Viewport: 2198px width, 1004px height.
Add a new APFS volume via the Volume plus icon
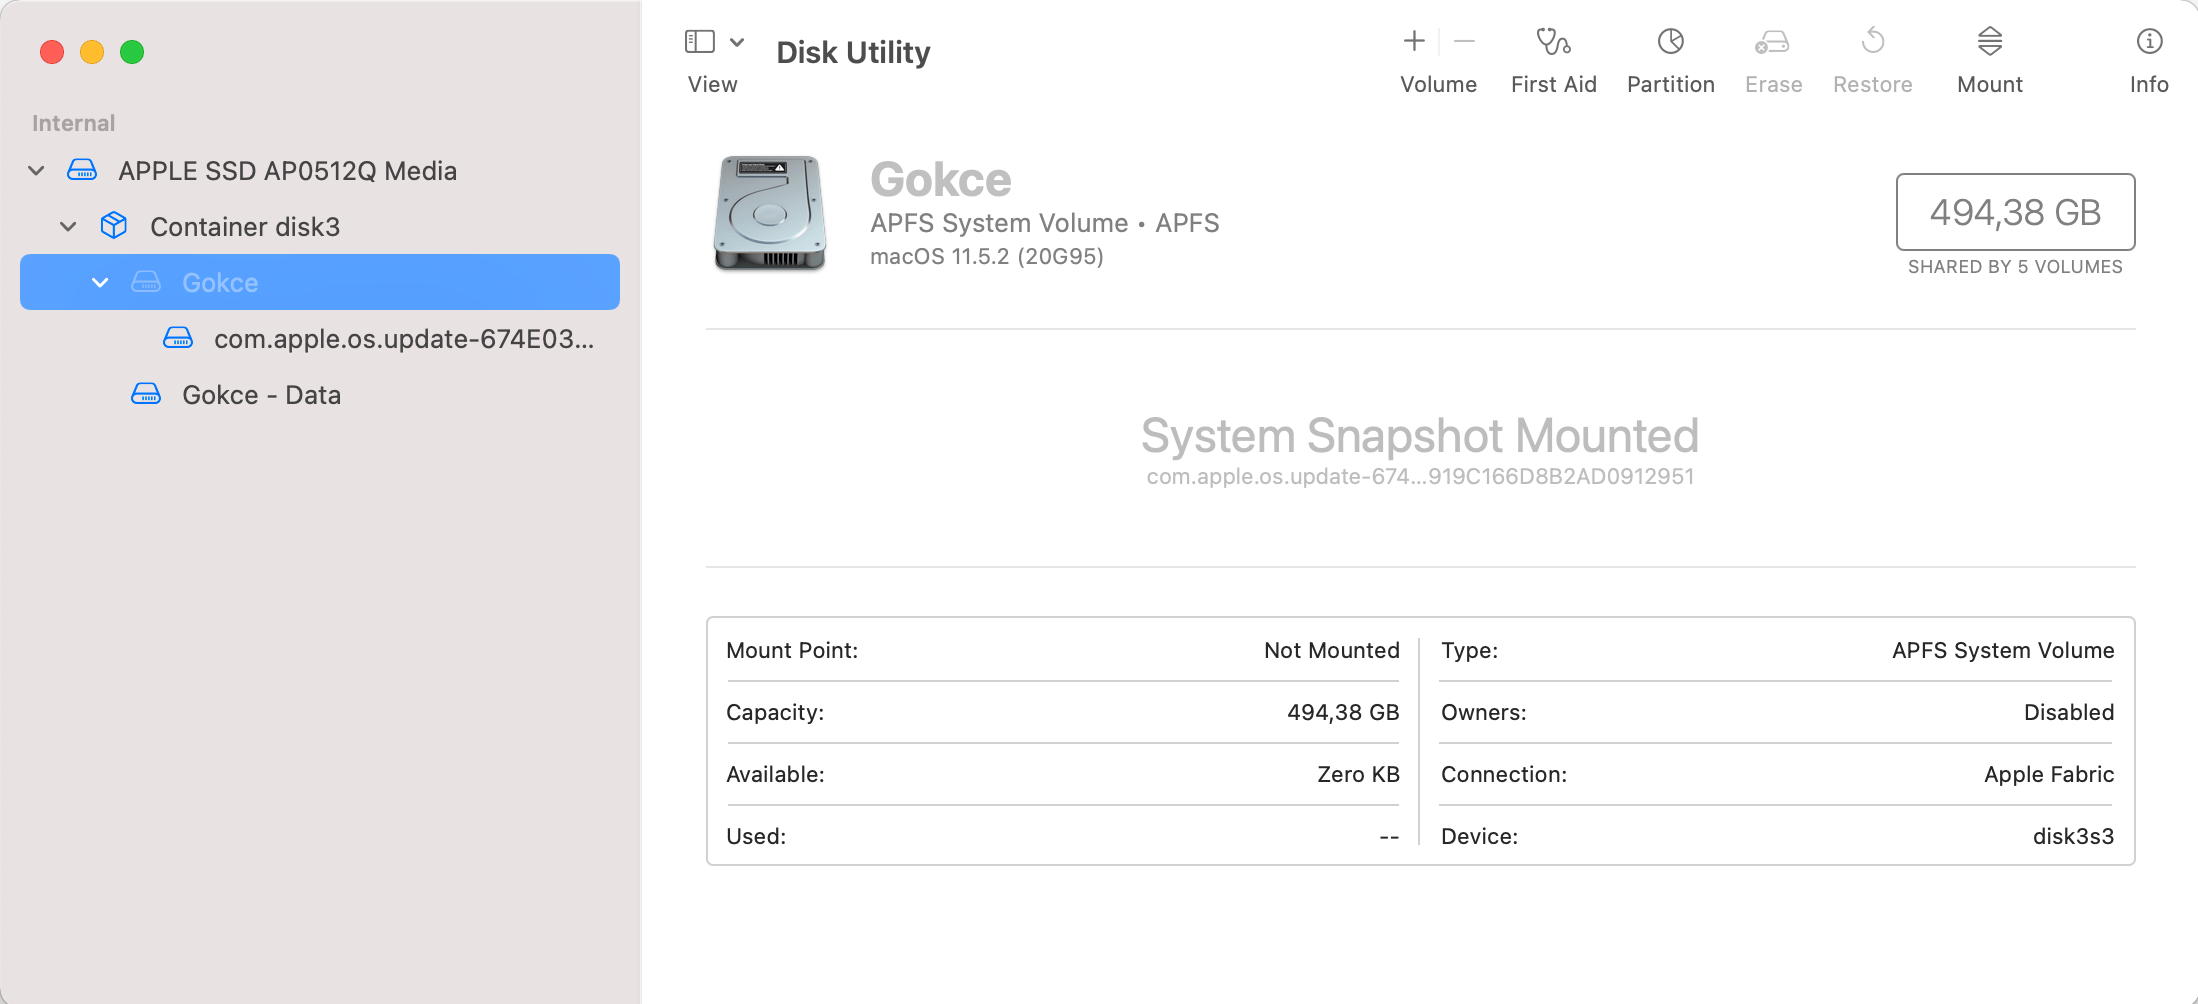pyautogui.click(x=1413, y=42)
